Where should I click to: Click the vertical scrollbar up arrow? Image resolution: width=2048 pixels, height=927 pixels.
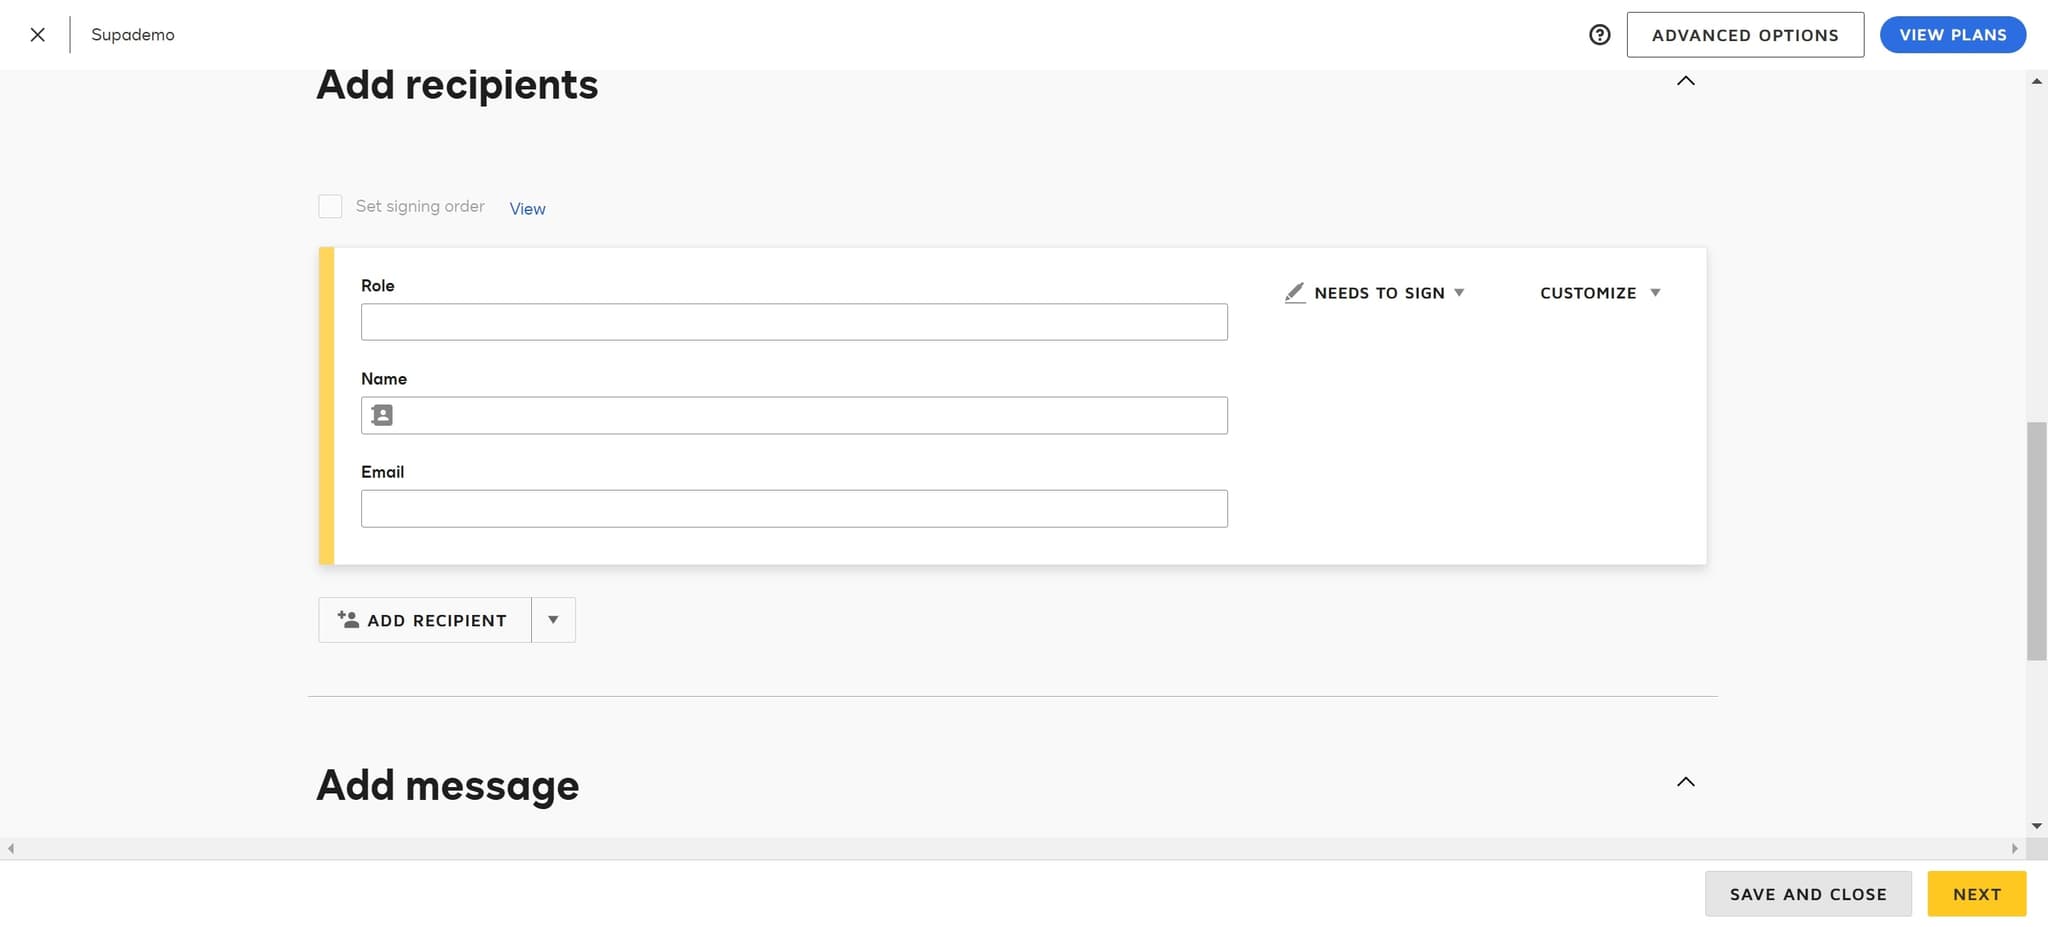click(x=2036, y=81)
